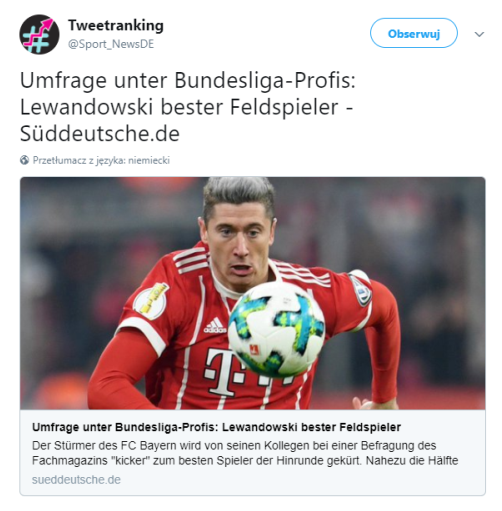The image size is (502, 511).
Task: Click the globe icon beside the translate text
Action: pyautogui.click(x=24, y=160)
